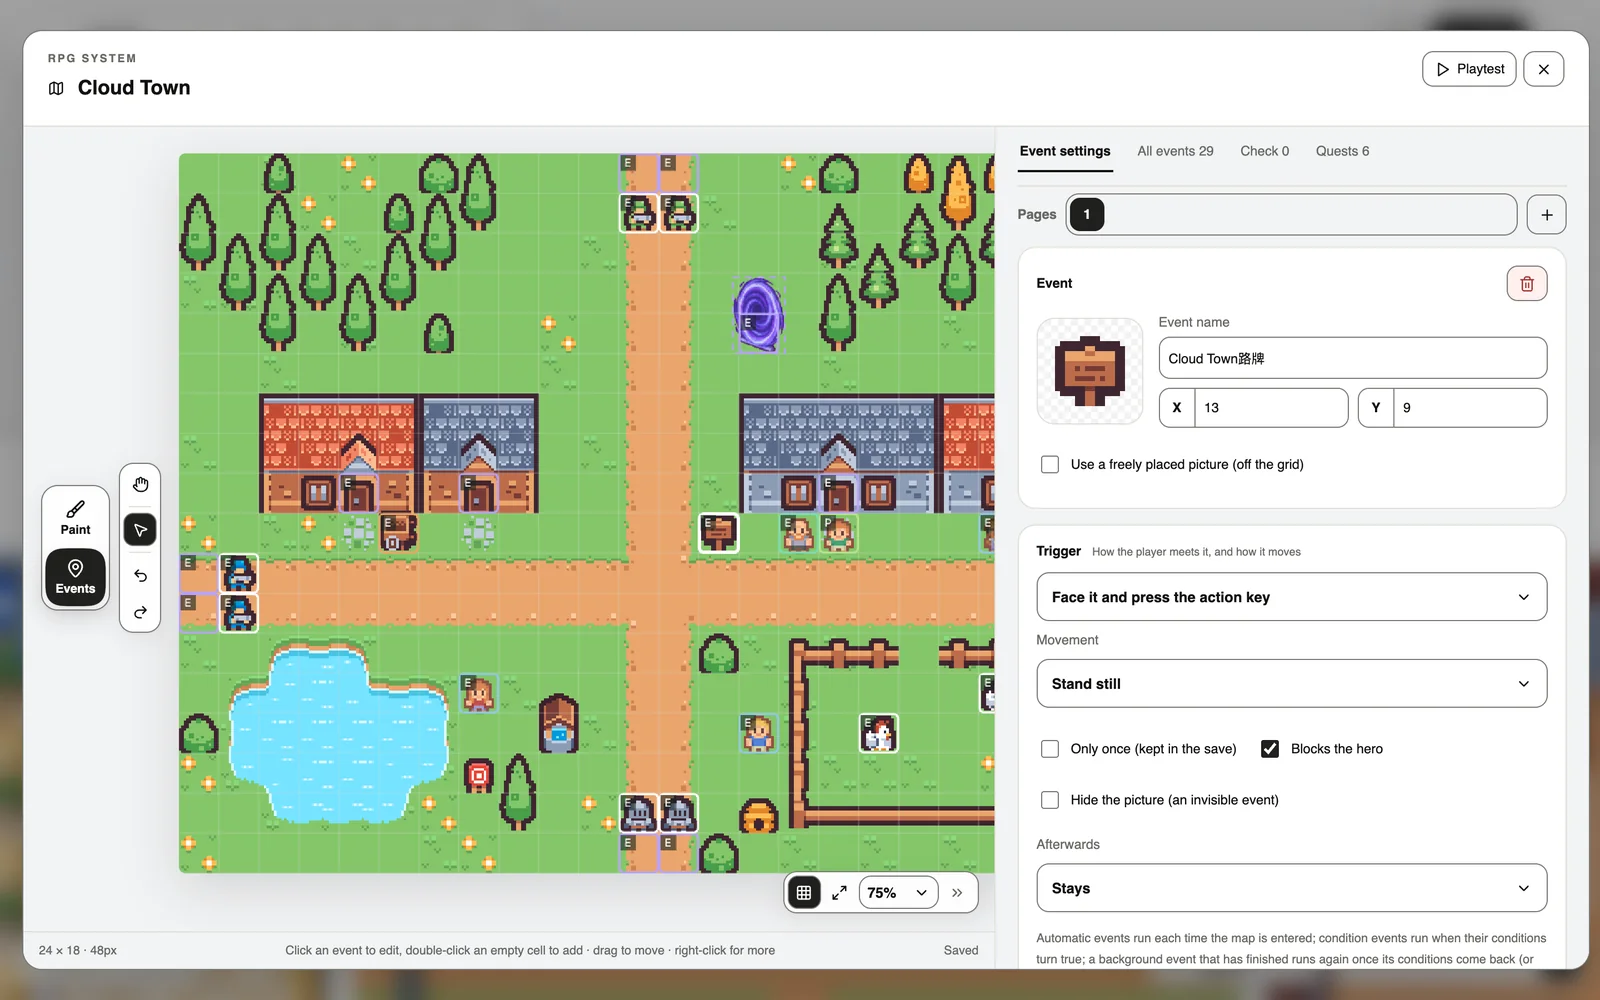Undo the last map edit
1600x1000 pixels.
click(140, 576)
